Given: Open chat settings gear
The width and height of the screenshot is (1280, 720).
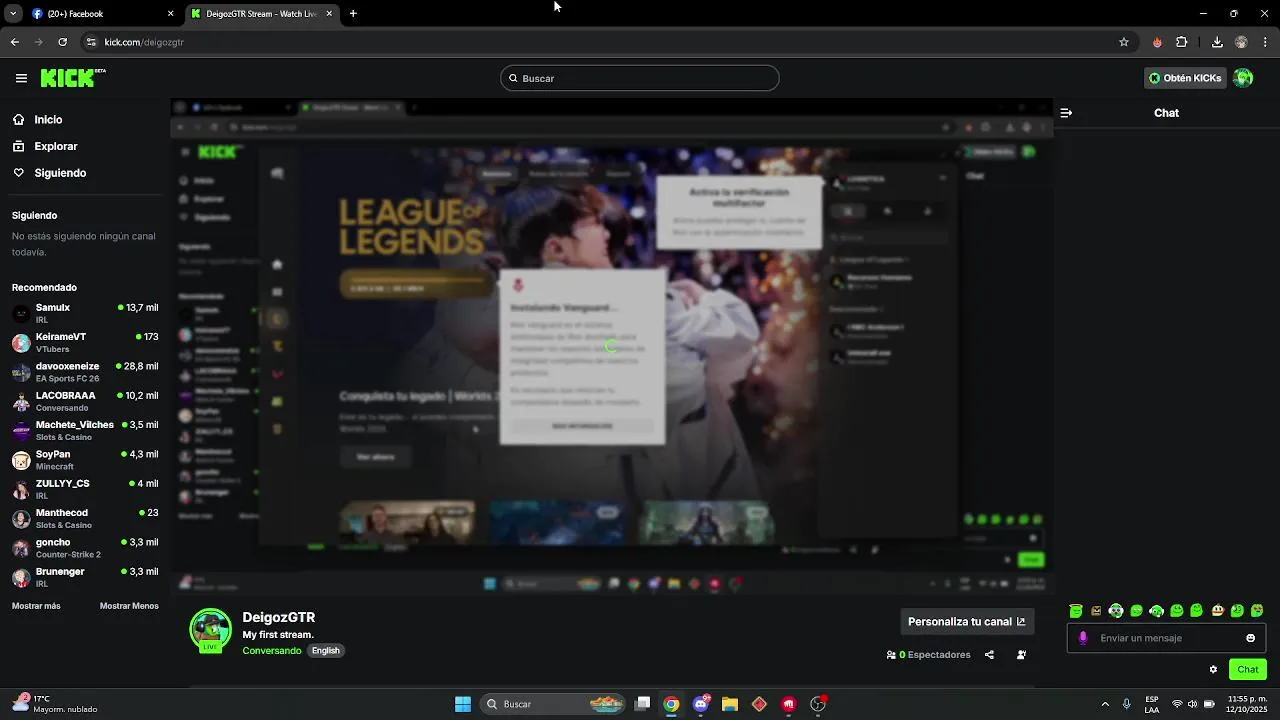Looking at the screenshot, I should (x=1213, y=670).
